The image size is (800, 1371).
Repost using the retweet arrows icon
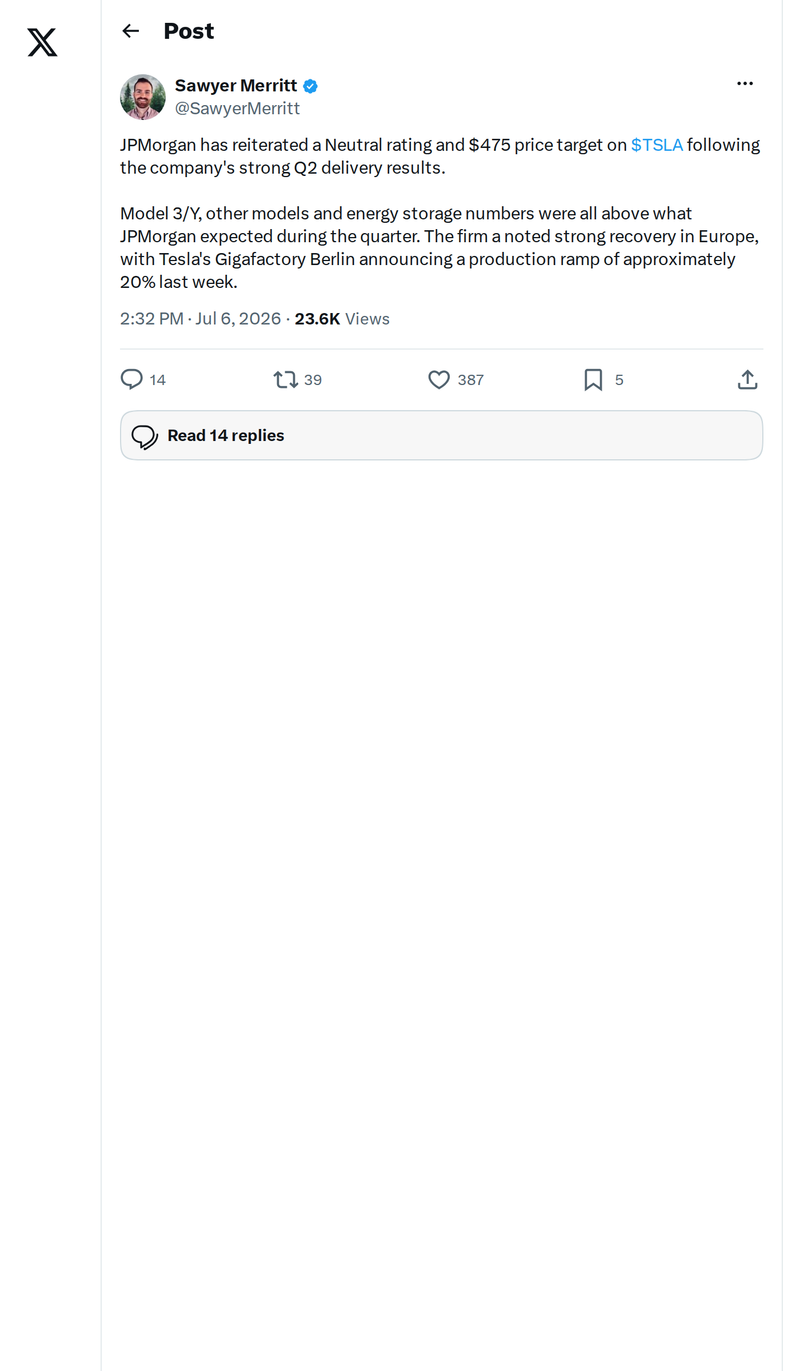point(285,380)
